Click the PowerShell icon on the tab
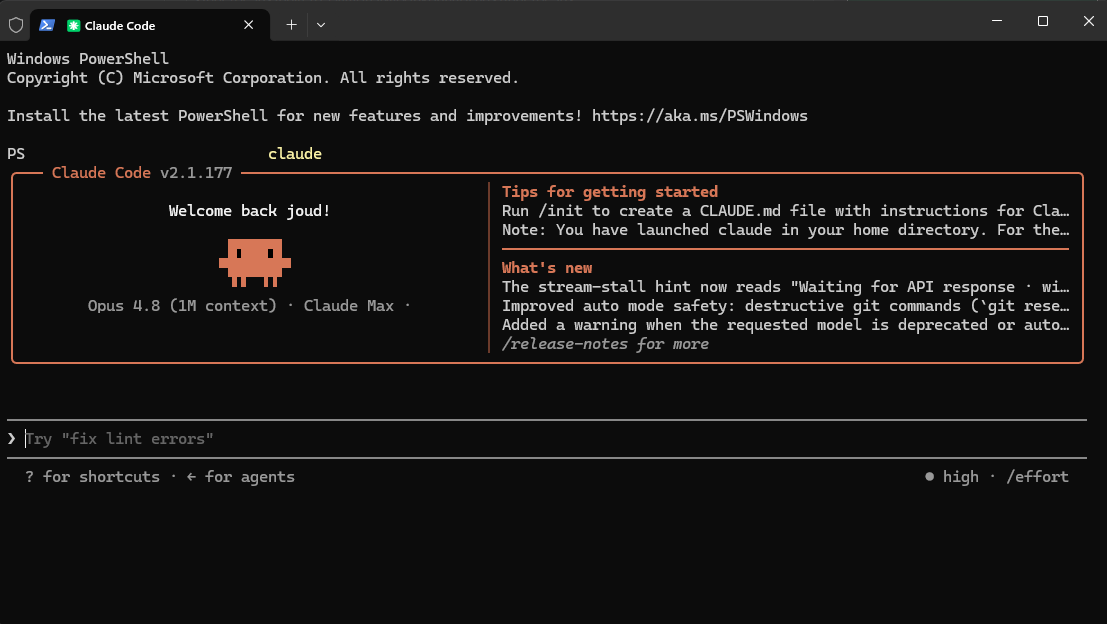1107x624 pixels. click(x=47, y=25)
